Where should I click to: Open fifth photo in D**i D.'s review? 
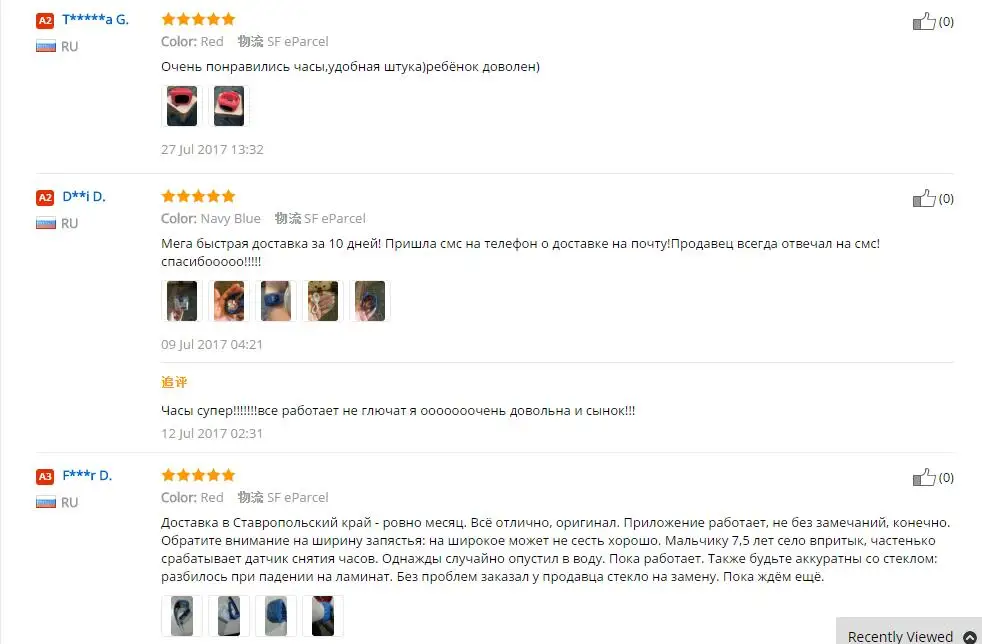[x=370, y=301]
